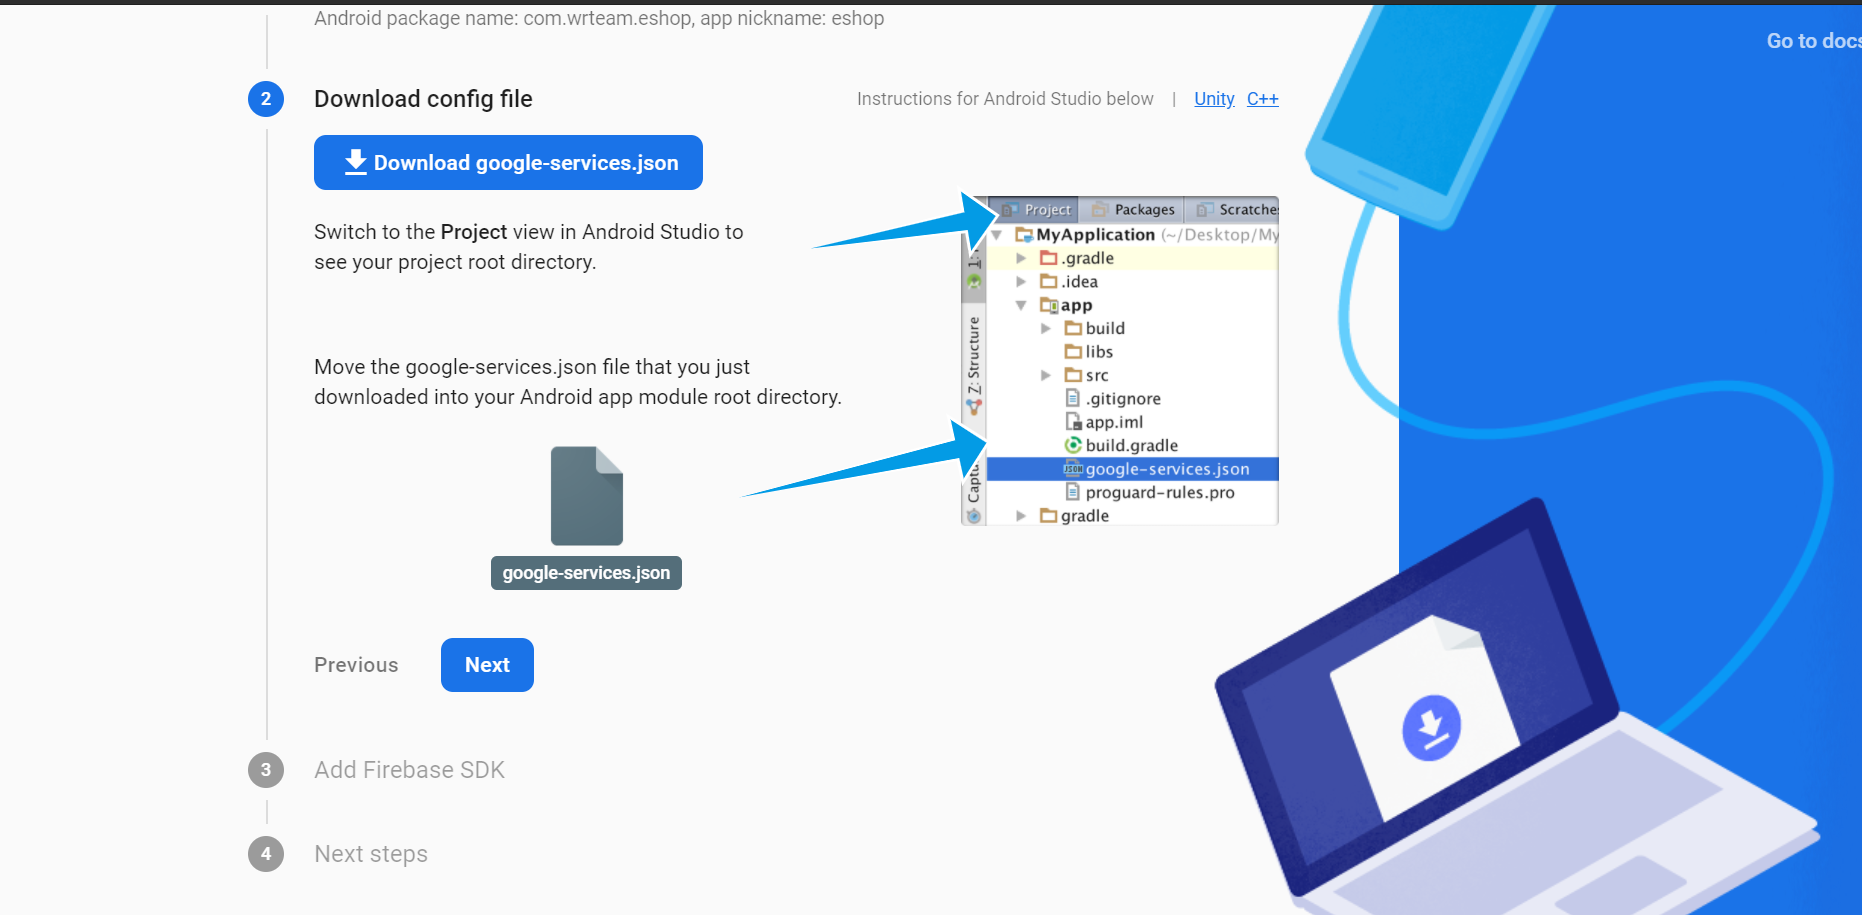The height and width of the screenshot is (915, 1862).
Task: Open the C++ instructions link
Action: [x=1262, y=99]
